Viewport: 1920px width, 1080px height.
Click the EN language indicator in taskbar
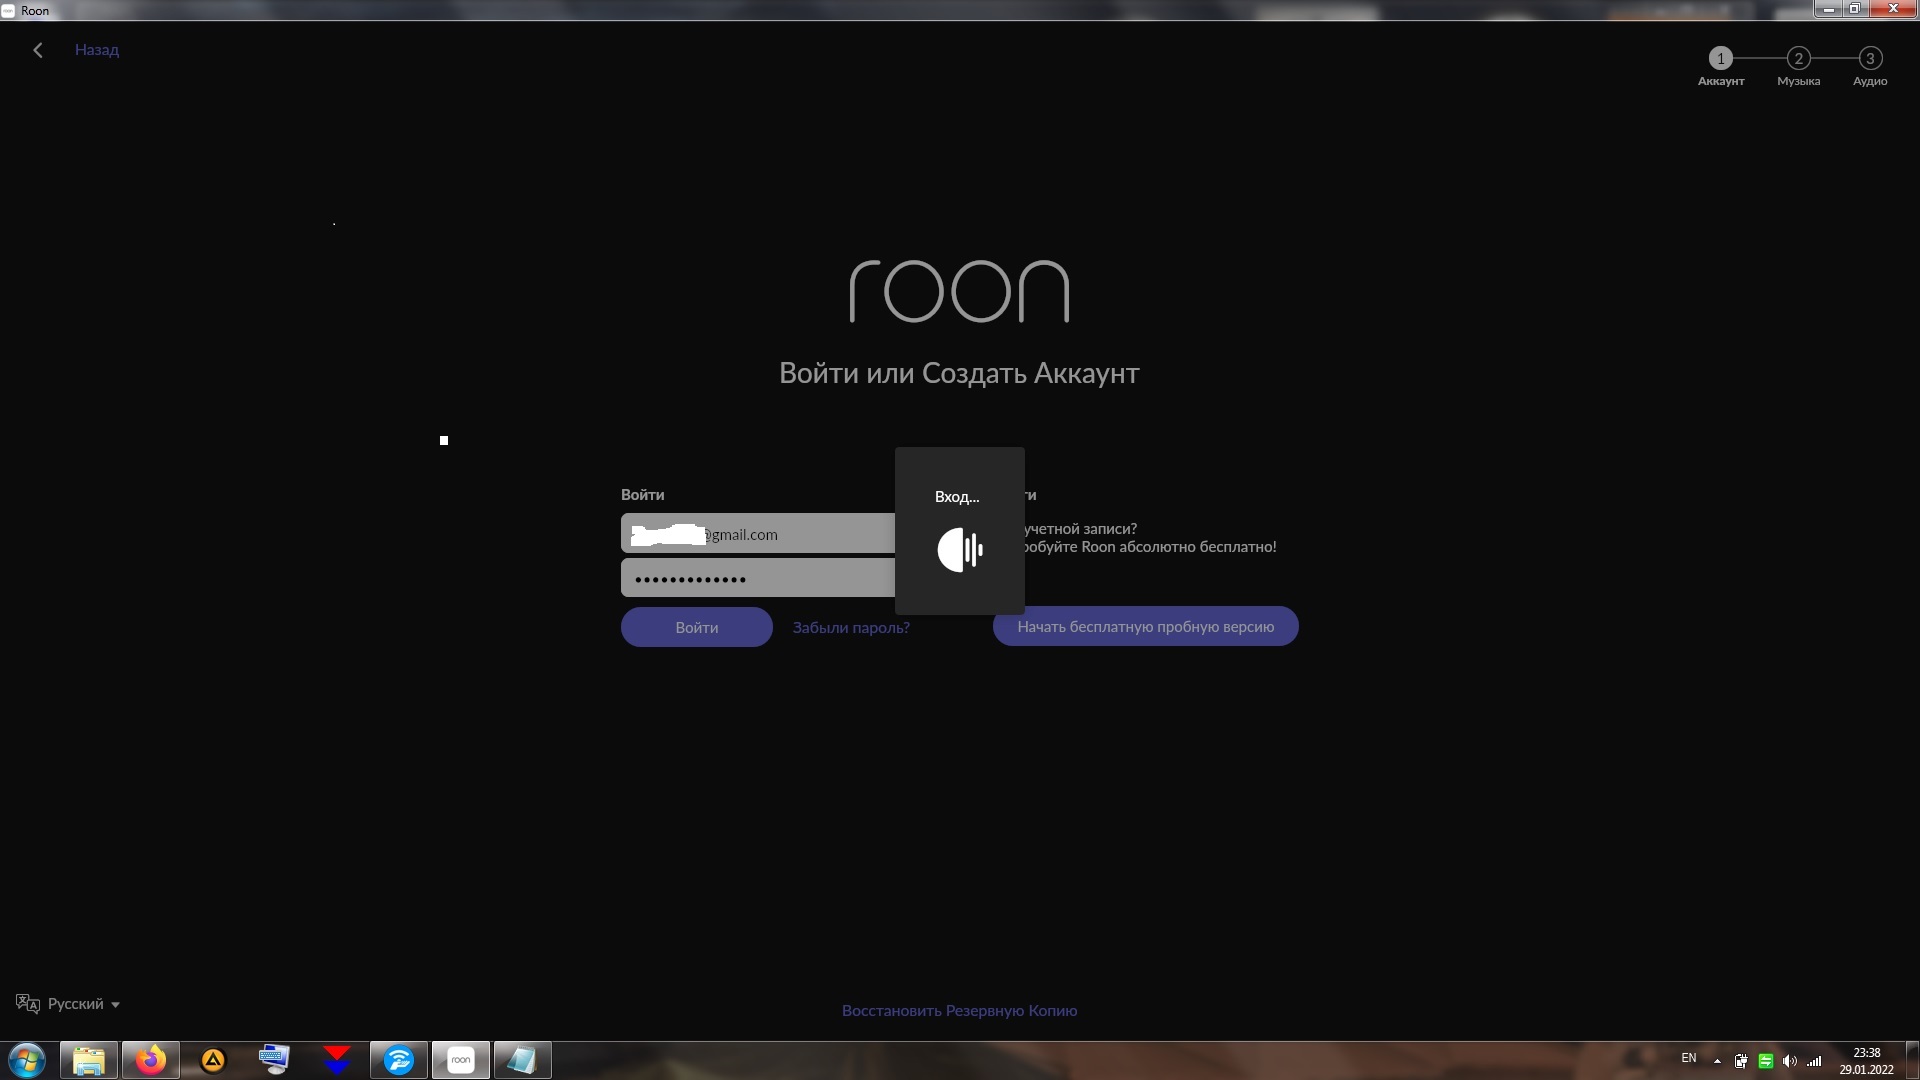[1689, 1059]
